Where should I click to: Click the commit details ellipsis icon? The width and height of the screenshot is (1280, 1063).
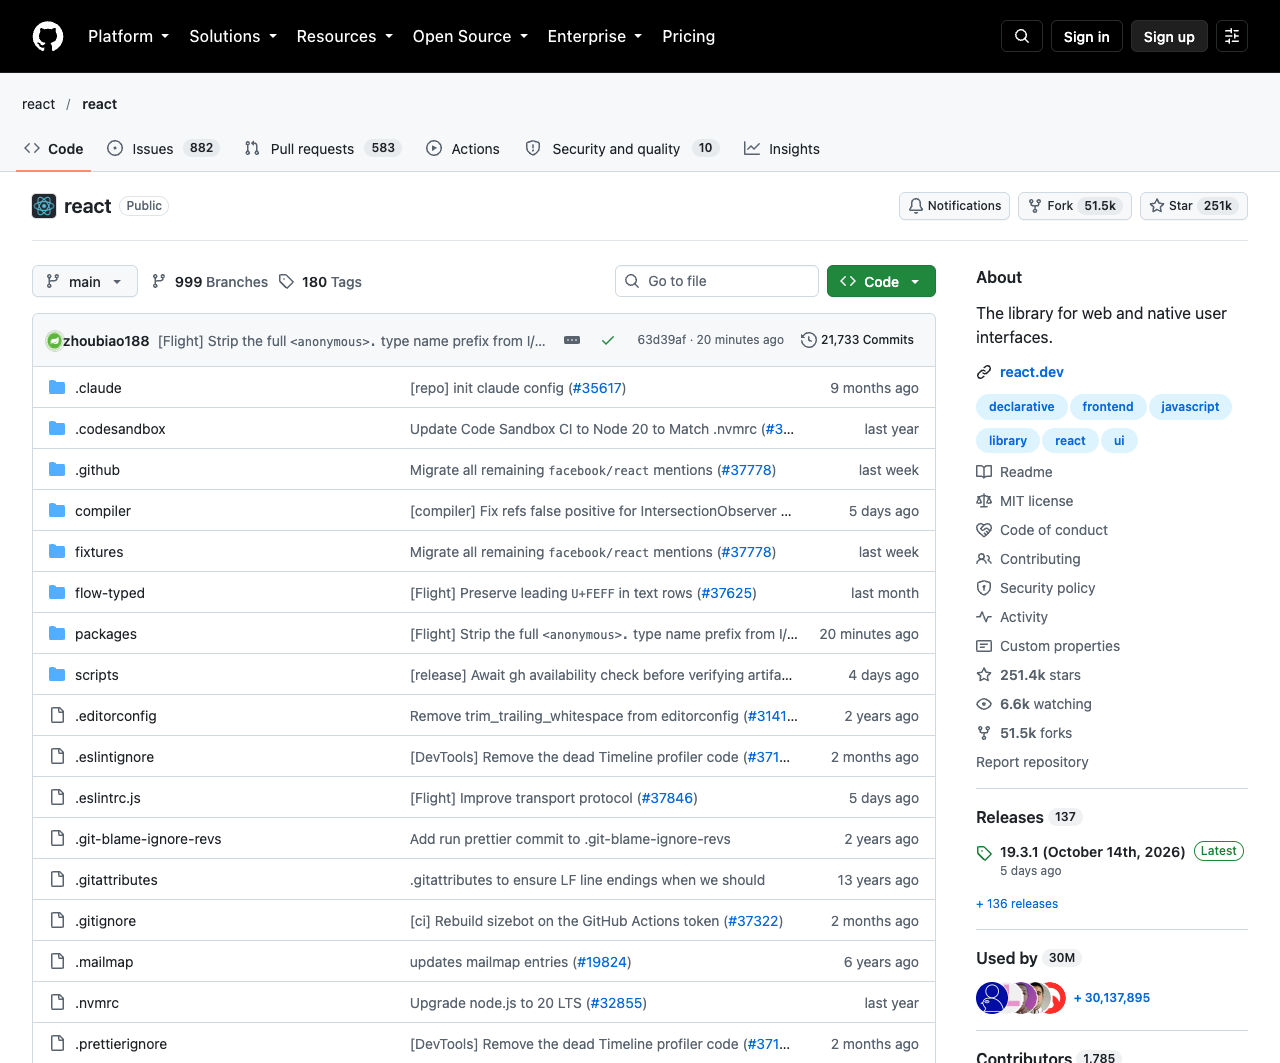(572, 340)
